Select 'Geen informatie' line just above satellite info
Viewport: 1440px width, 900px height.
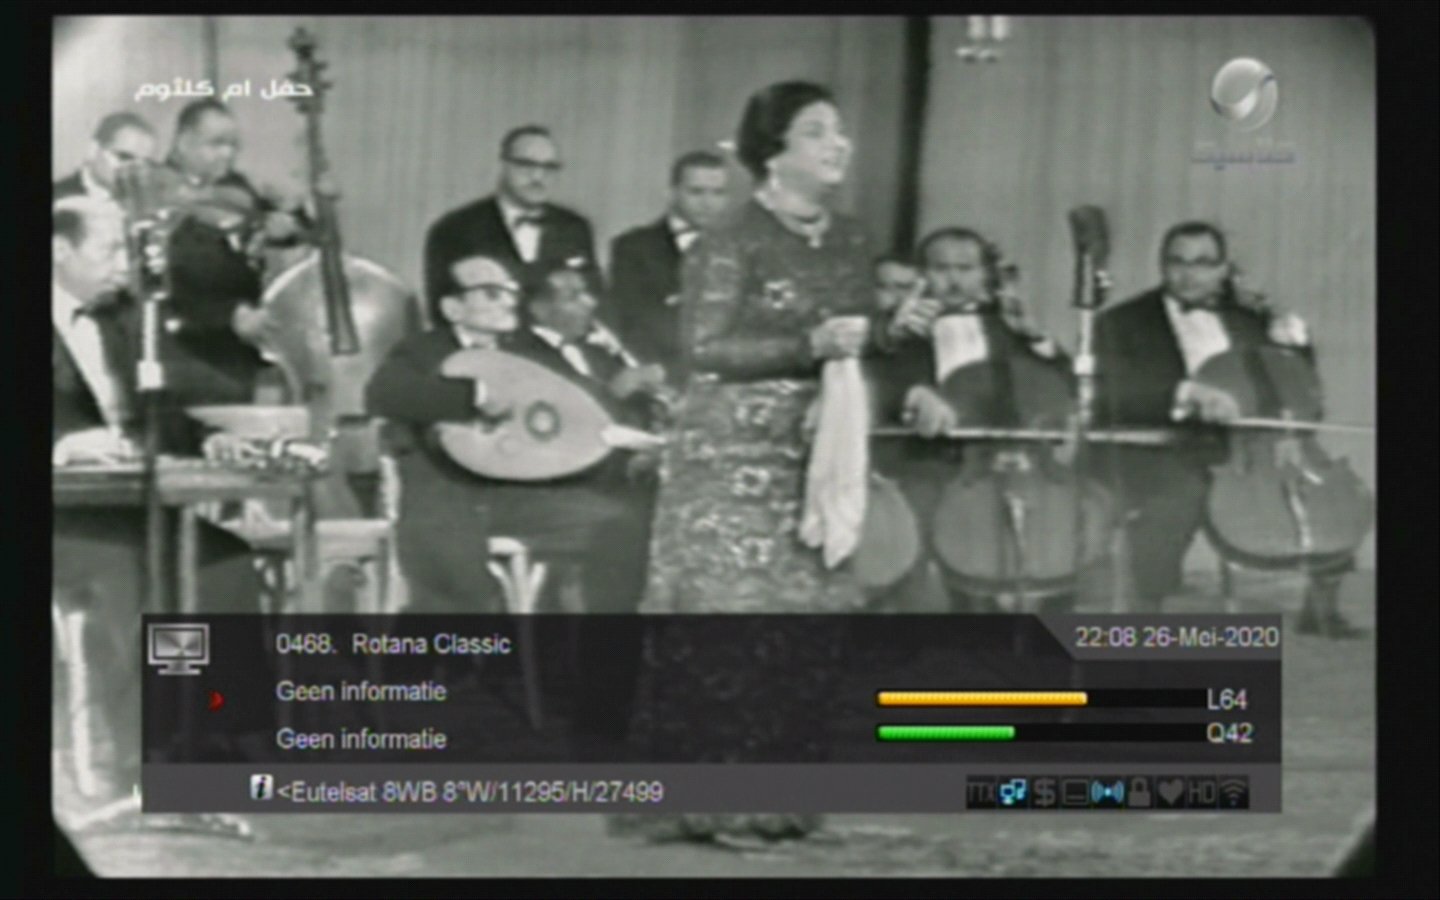coord(361,739)
